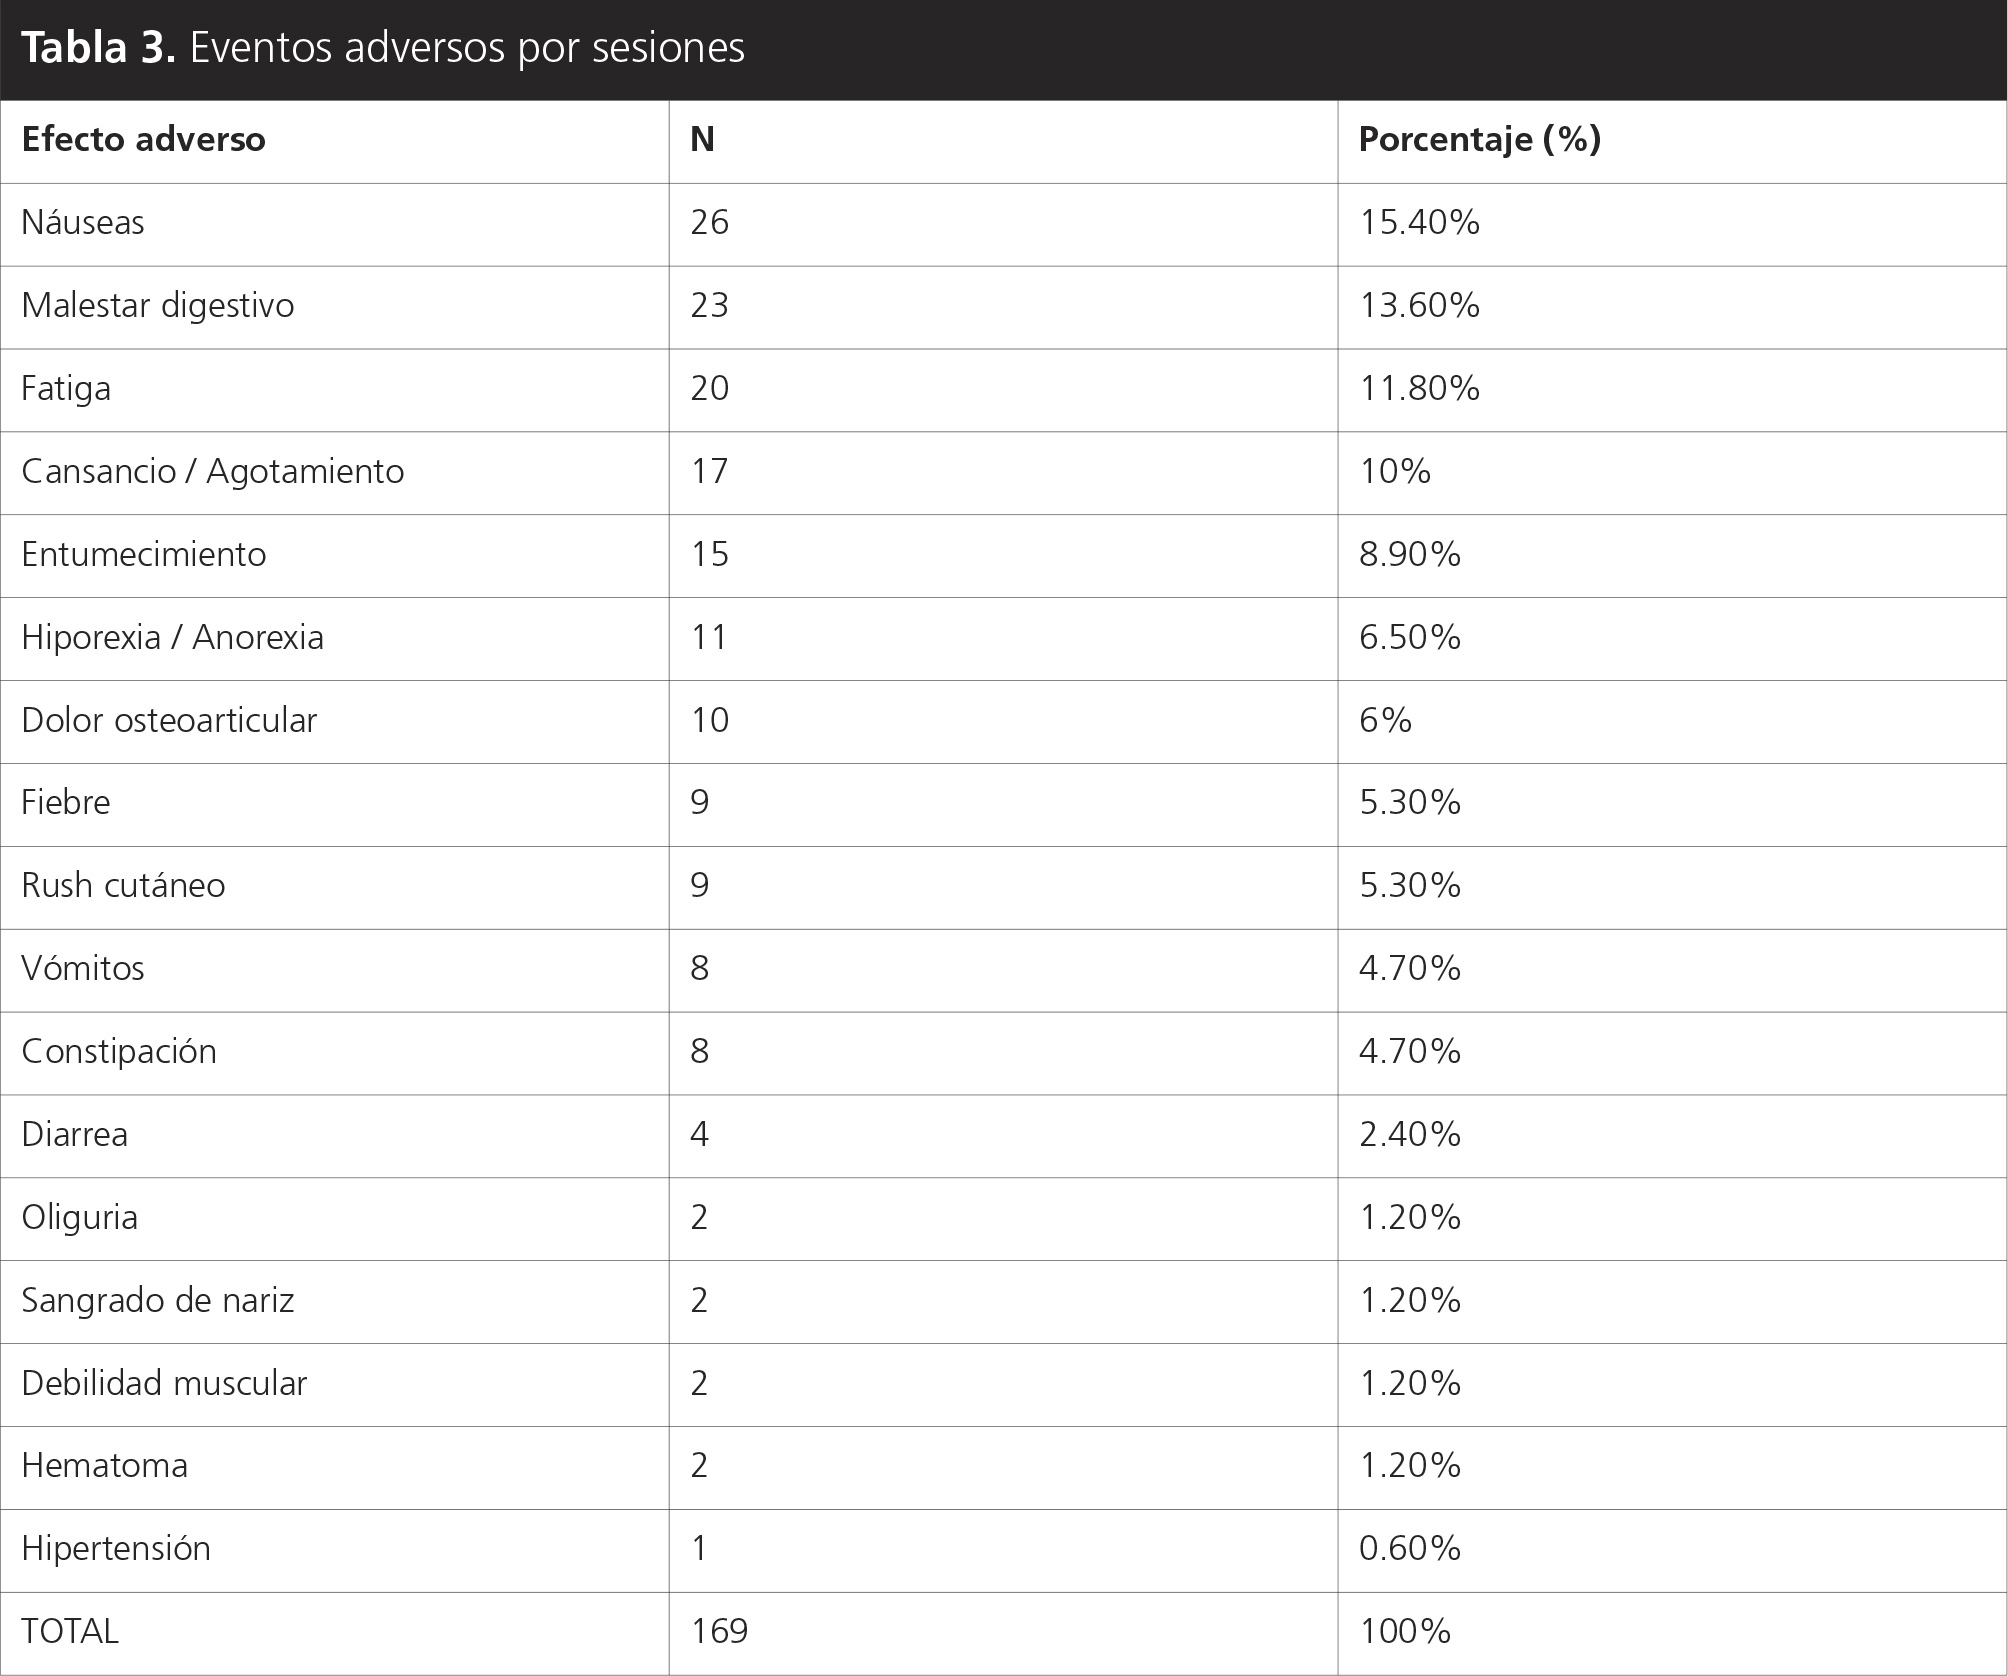Select the total value 169

coord(719,1631)
